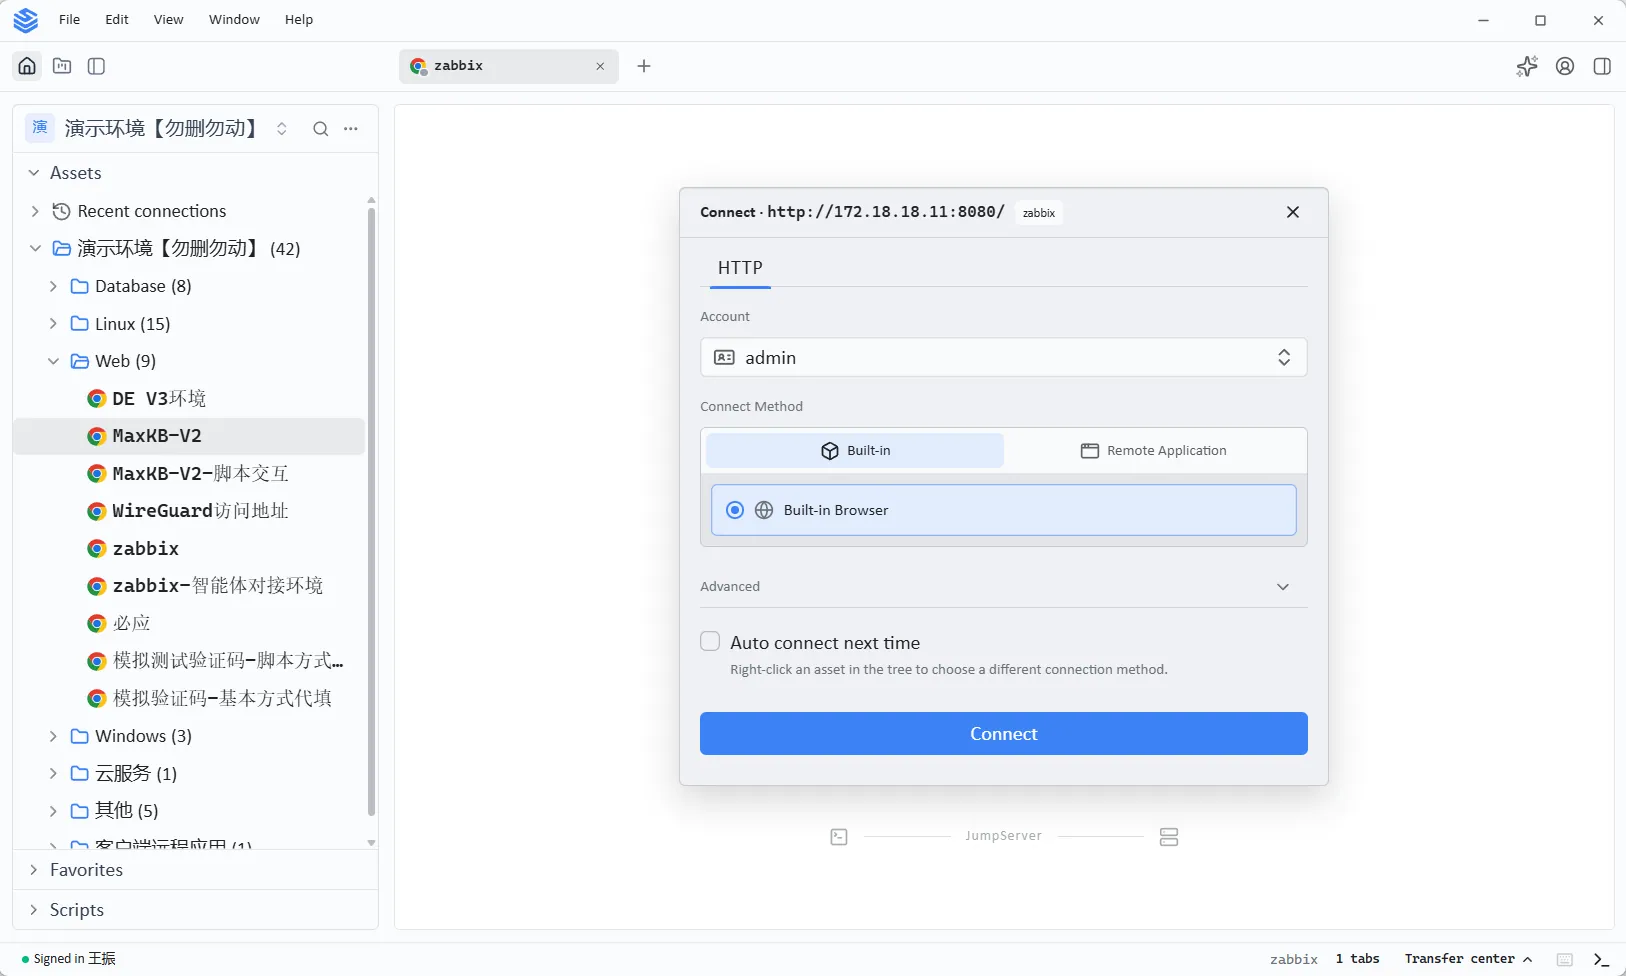Open the View menu
The height and width of the screenshot is (976, 1626).
(x=168, y=20)
